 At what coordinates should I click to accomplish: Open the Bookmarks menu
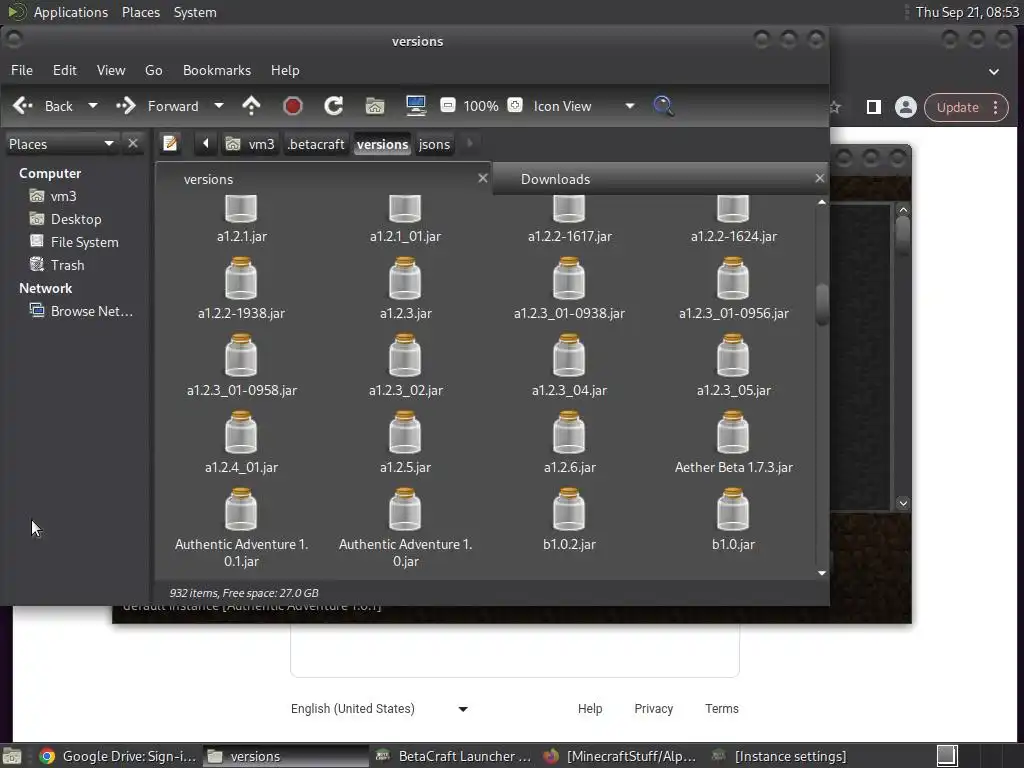click(217, 70)
